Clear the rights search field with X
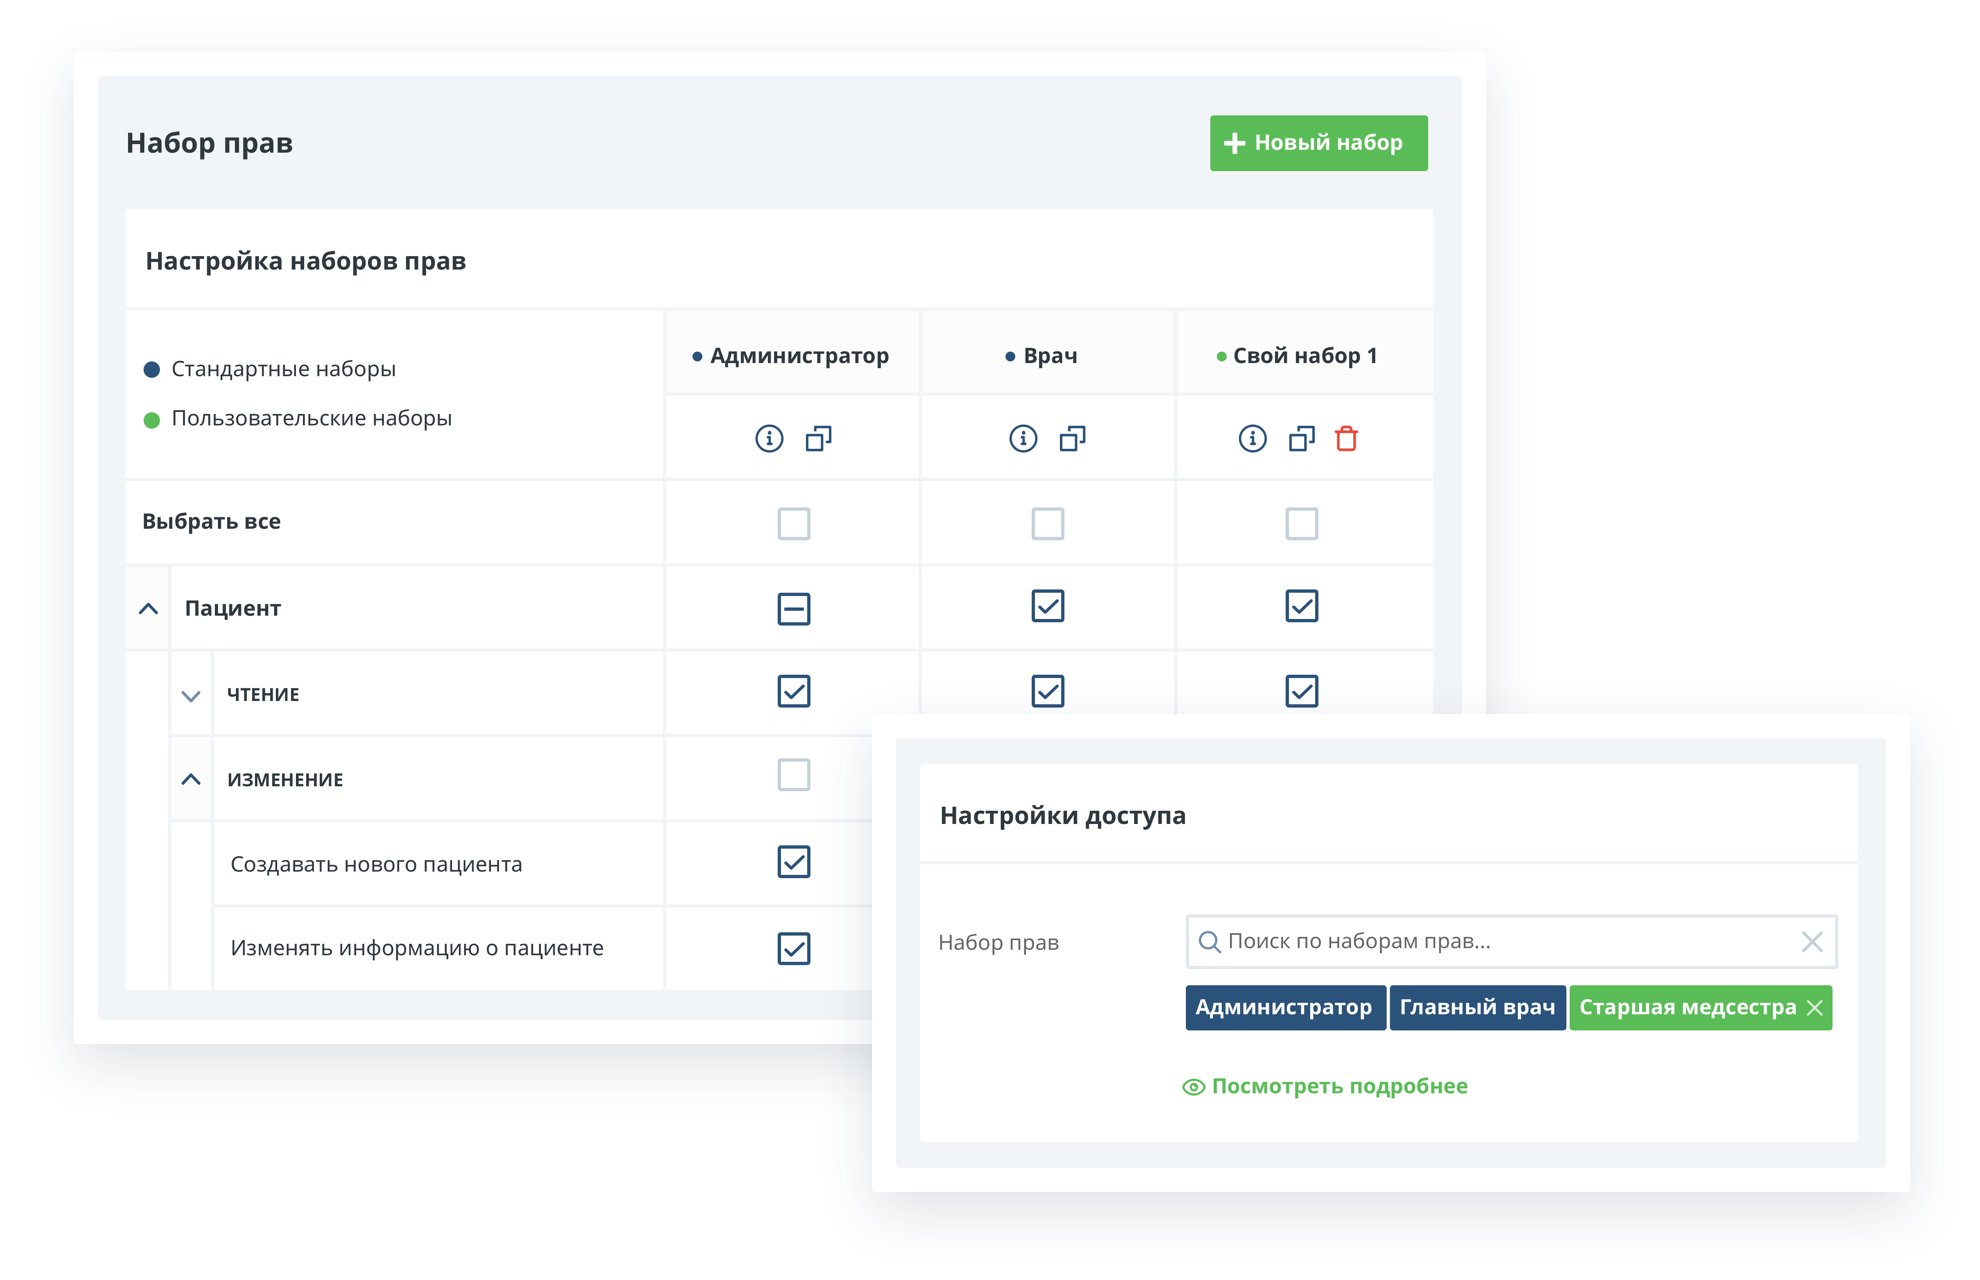The image size is (1980, 1280). tap(1811, 941)
